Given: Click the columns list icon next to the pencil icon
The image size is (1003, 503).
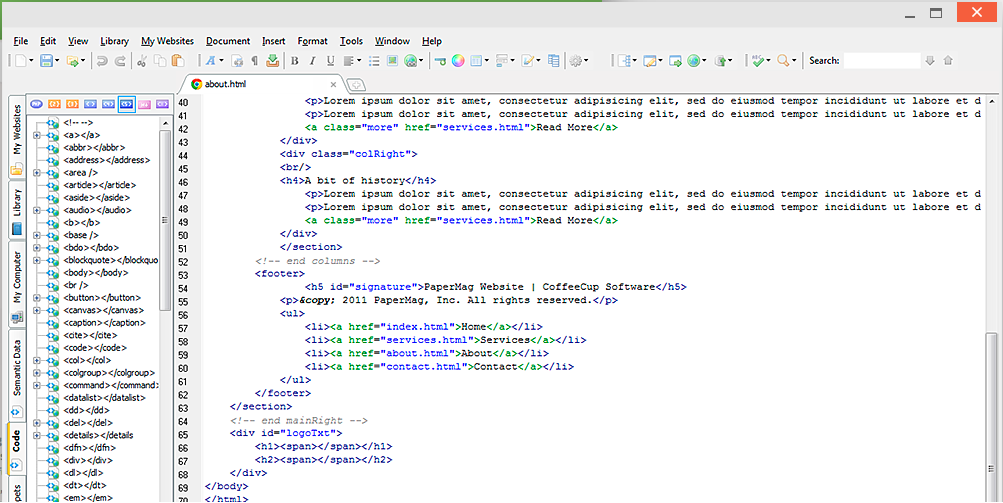Looking at the screenshot, I should pos(554,61).
